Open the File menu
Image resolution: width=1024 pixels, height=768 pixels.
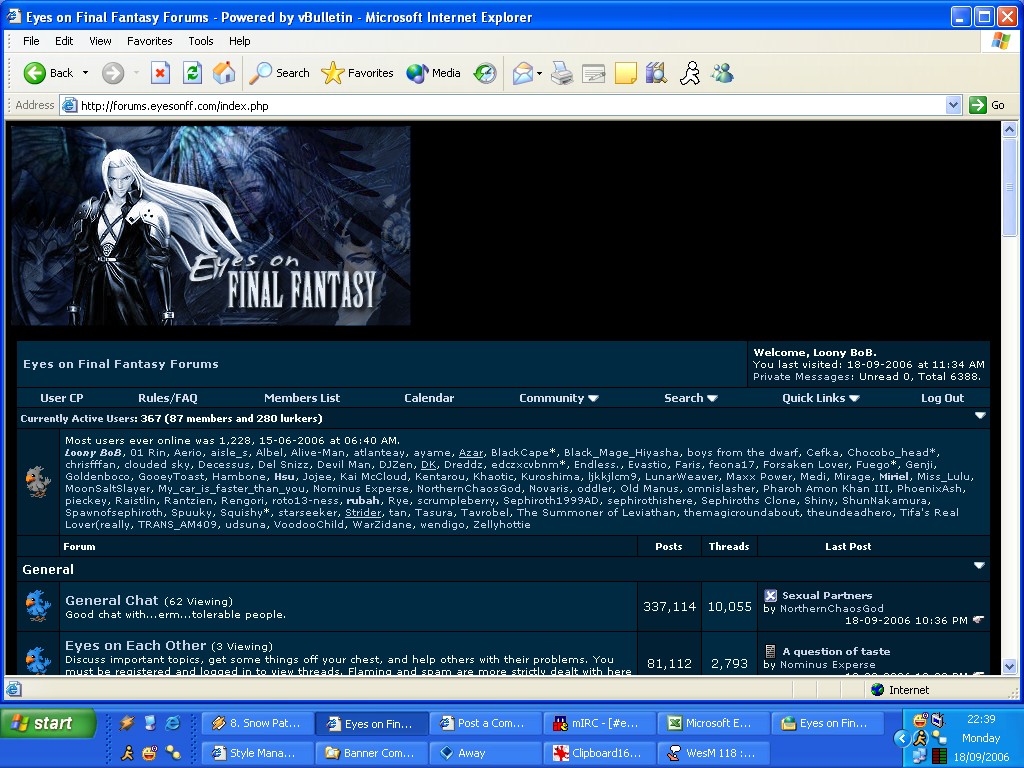point(31,40)
